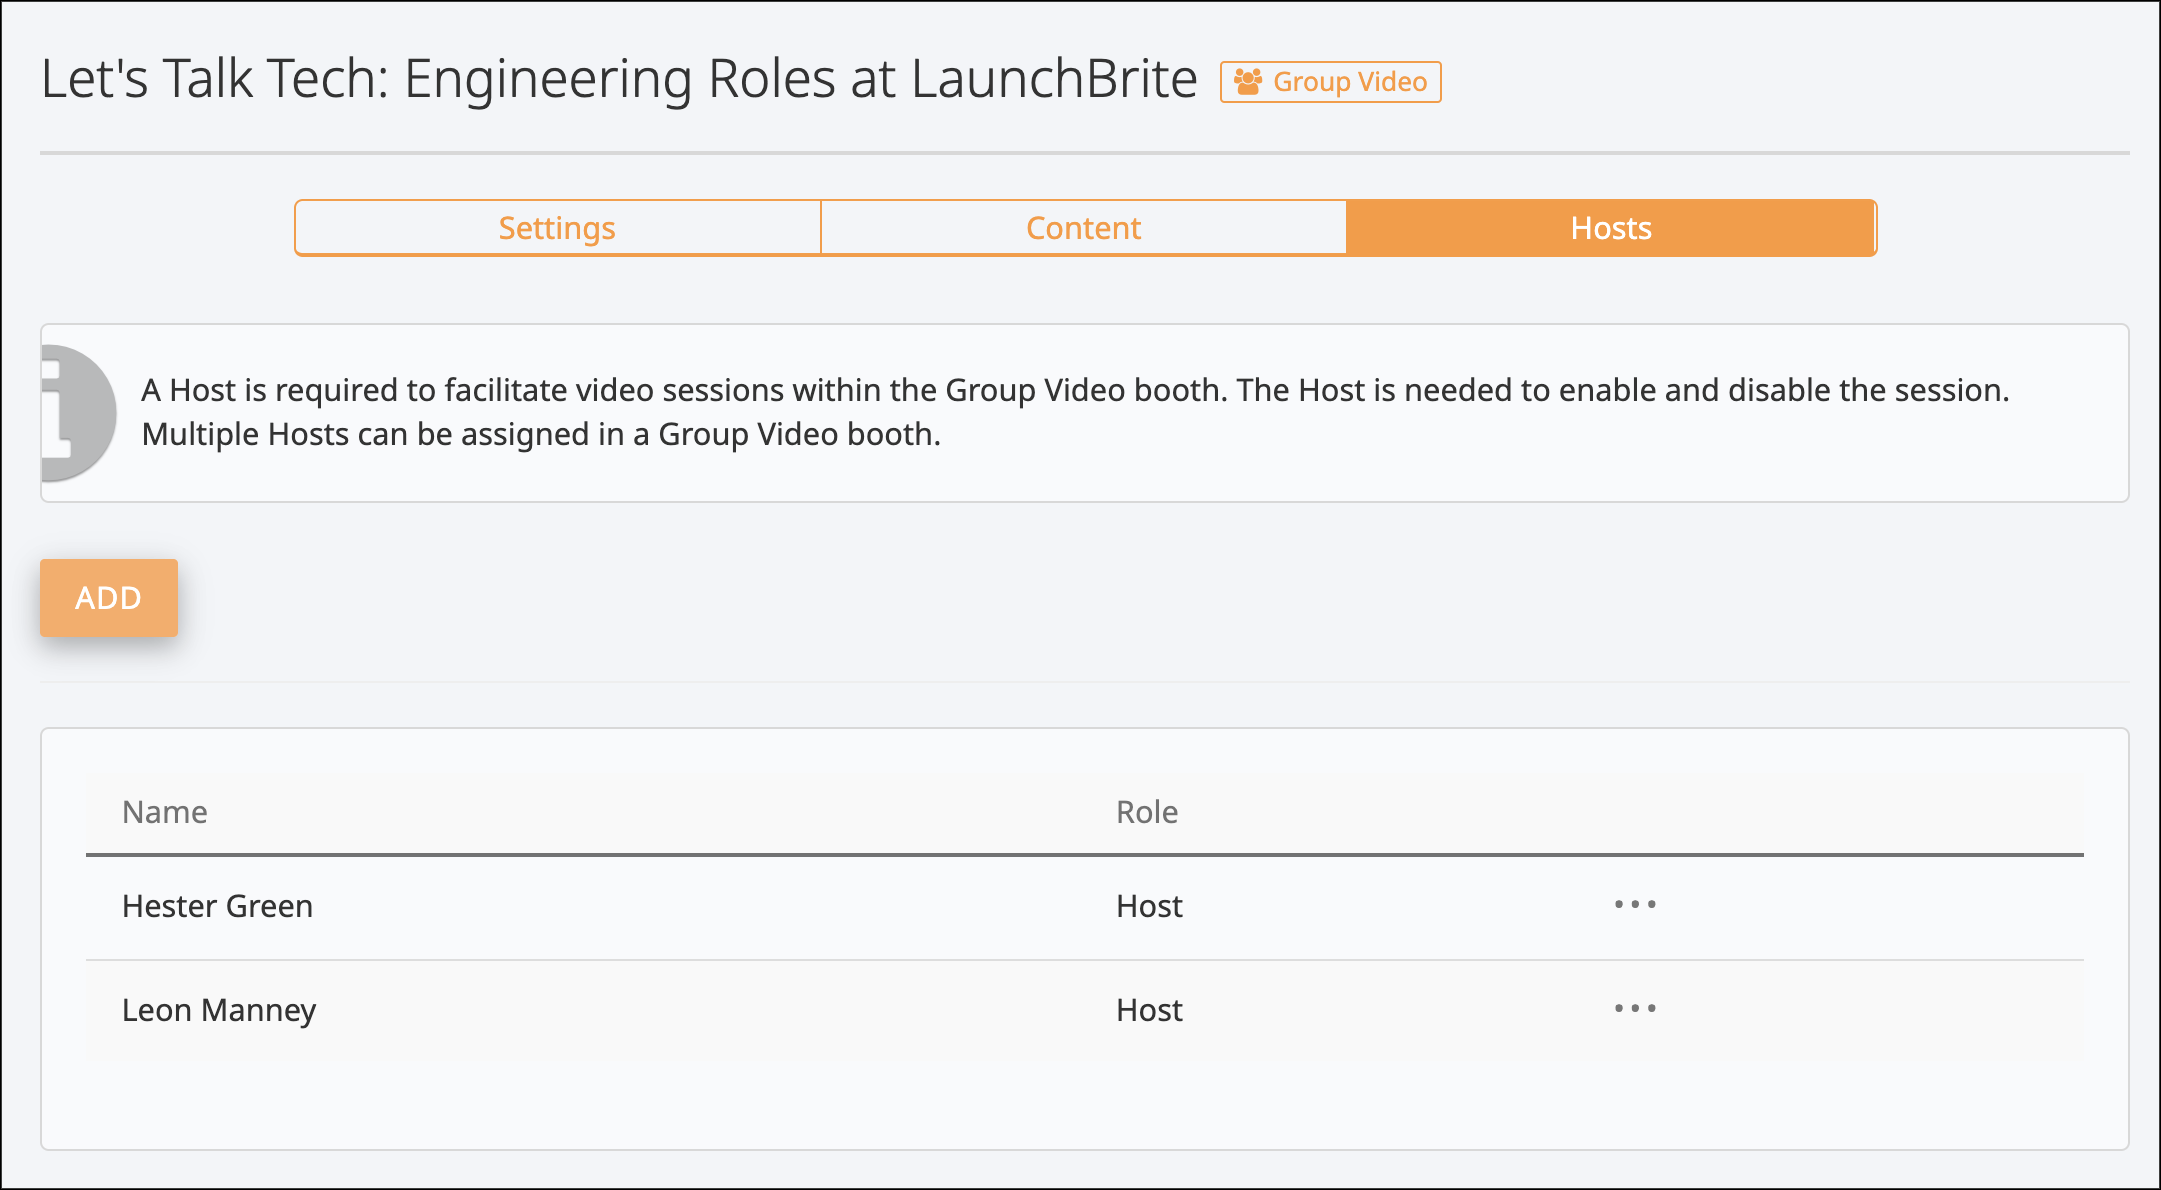Switch to the Content tab
Viewport: 2161px width, 1190px height.
[1083, 228]
